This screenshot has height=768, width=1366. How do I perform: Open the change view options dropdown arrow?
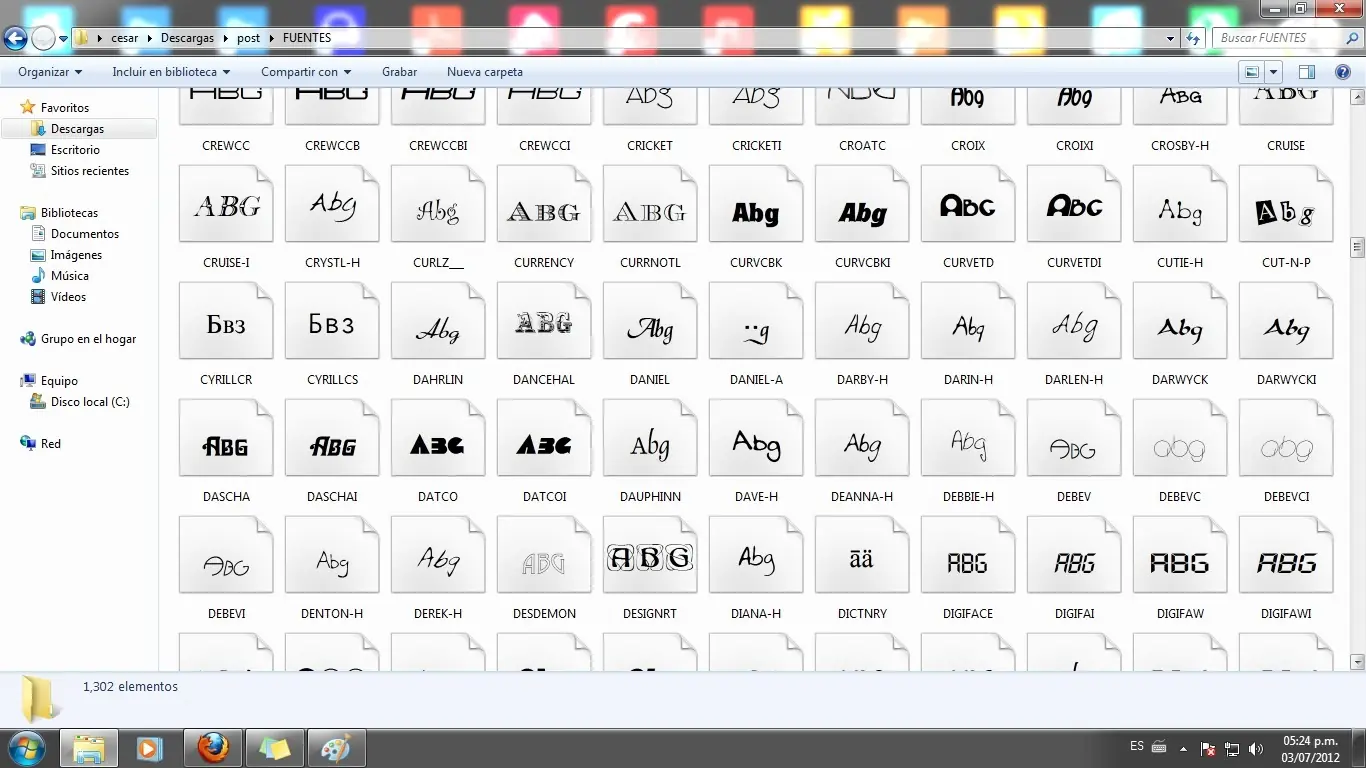pyautogui.click(x=1273, y=72)
